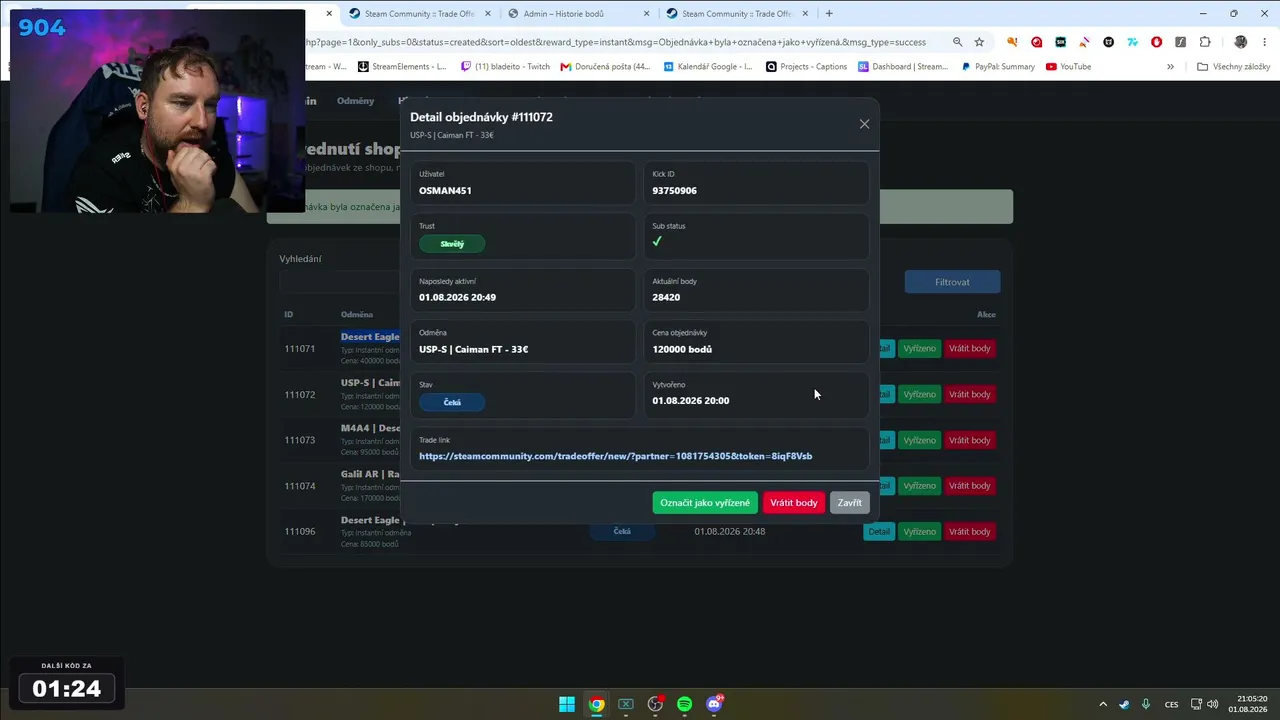Click the webcam overlay thumbnail
The width and height of the screenshot is (1280, 720).
click(157, 111)
